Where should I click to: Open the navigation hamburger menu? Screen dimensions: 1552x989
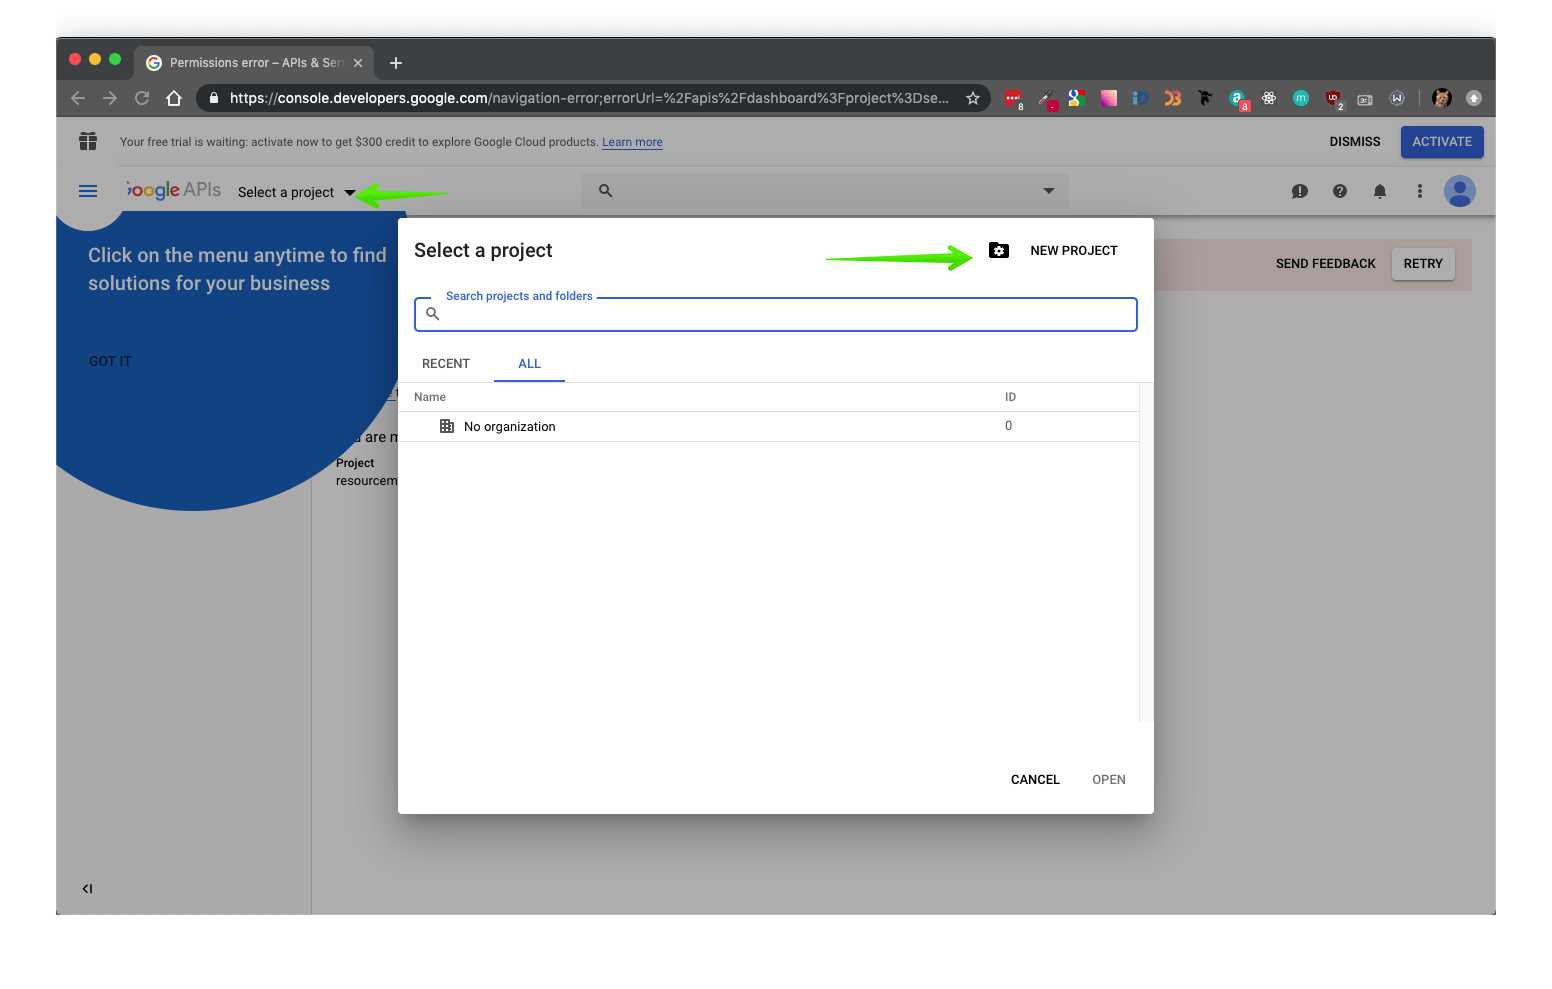88,190
